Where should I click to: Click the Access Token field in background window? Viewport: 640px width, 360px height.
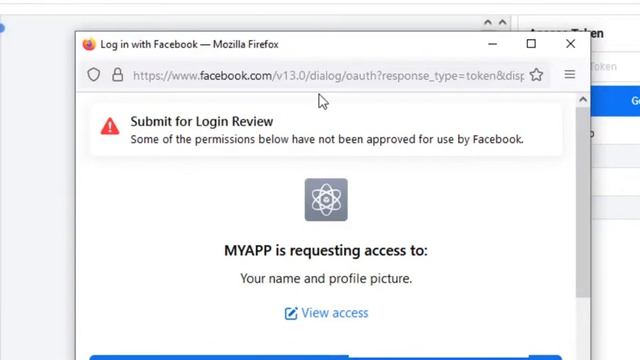[615, 67]
